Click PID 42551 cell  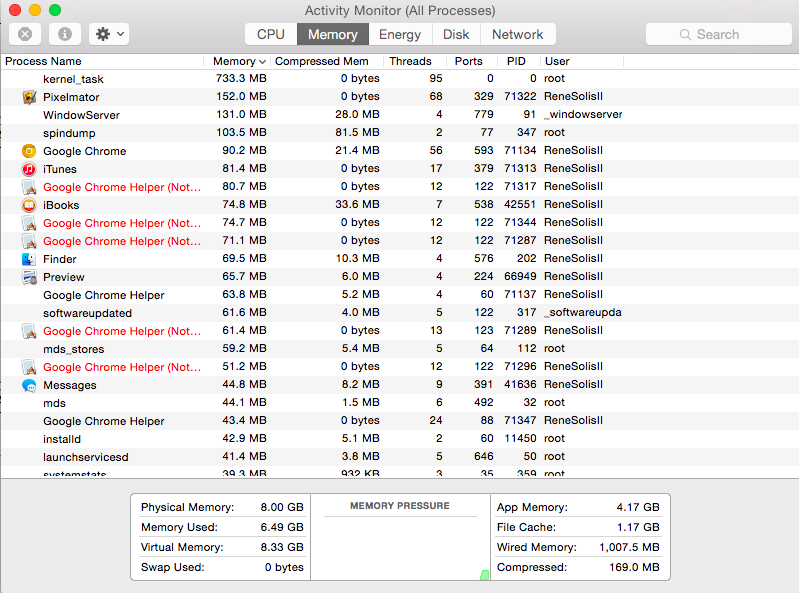[x=520, y=204]
